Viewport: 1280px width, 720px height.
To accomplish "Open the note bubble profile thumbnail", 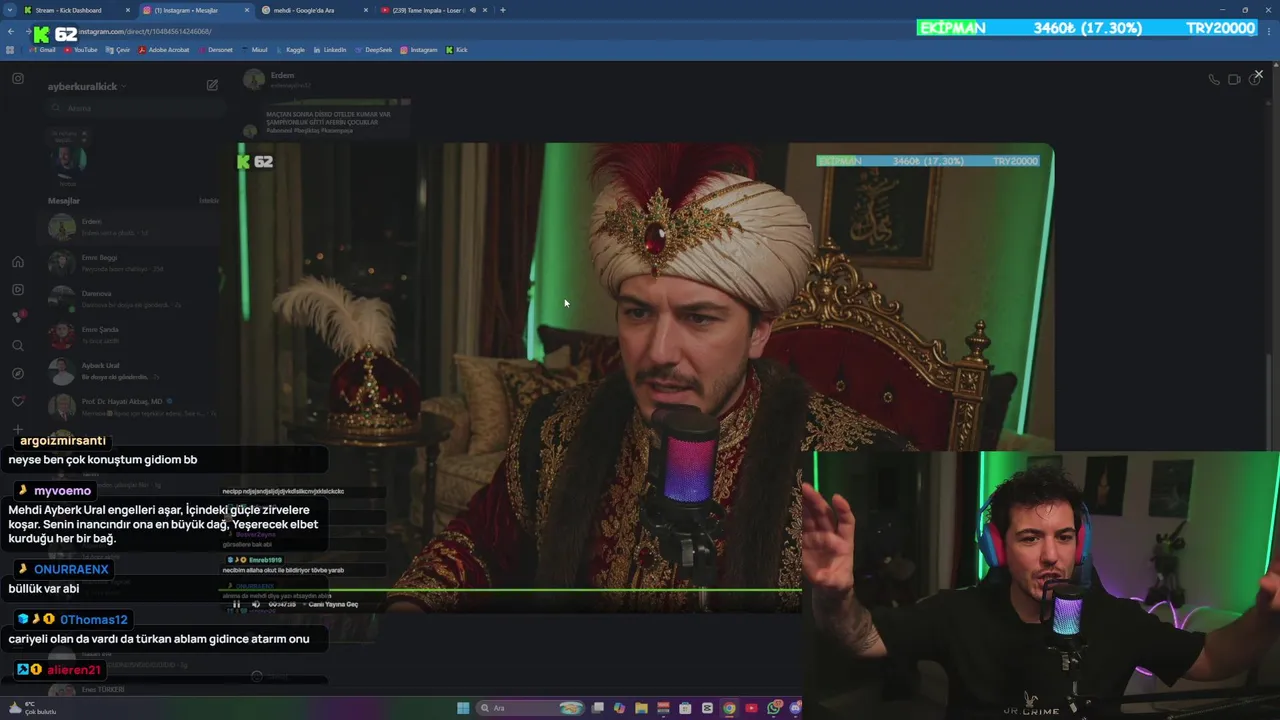I will pyautogui.click(x=68, y=160).
